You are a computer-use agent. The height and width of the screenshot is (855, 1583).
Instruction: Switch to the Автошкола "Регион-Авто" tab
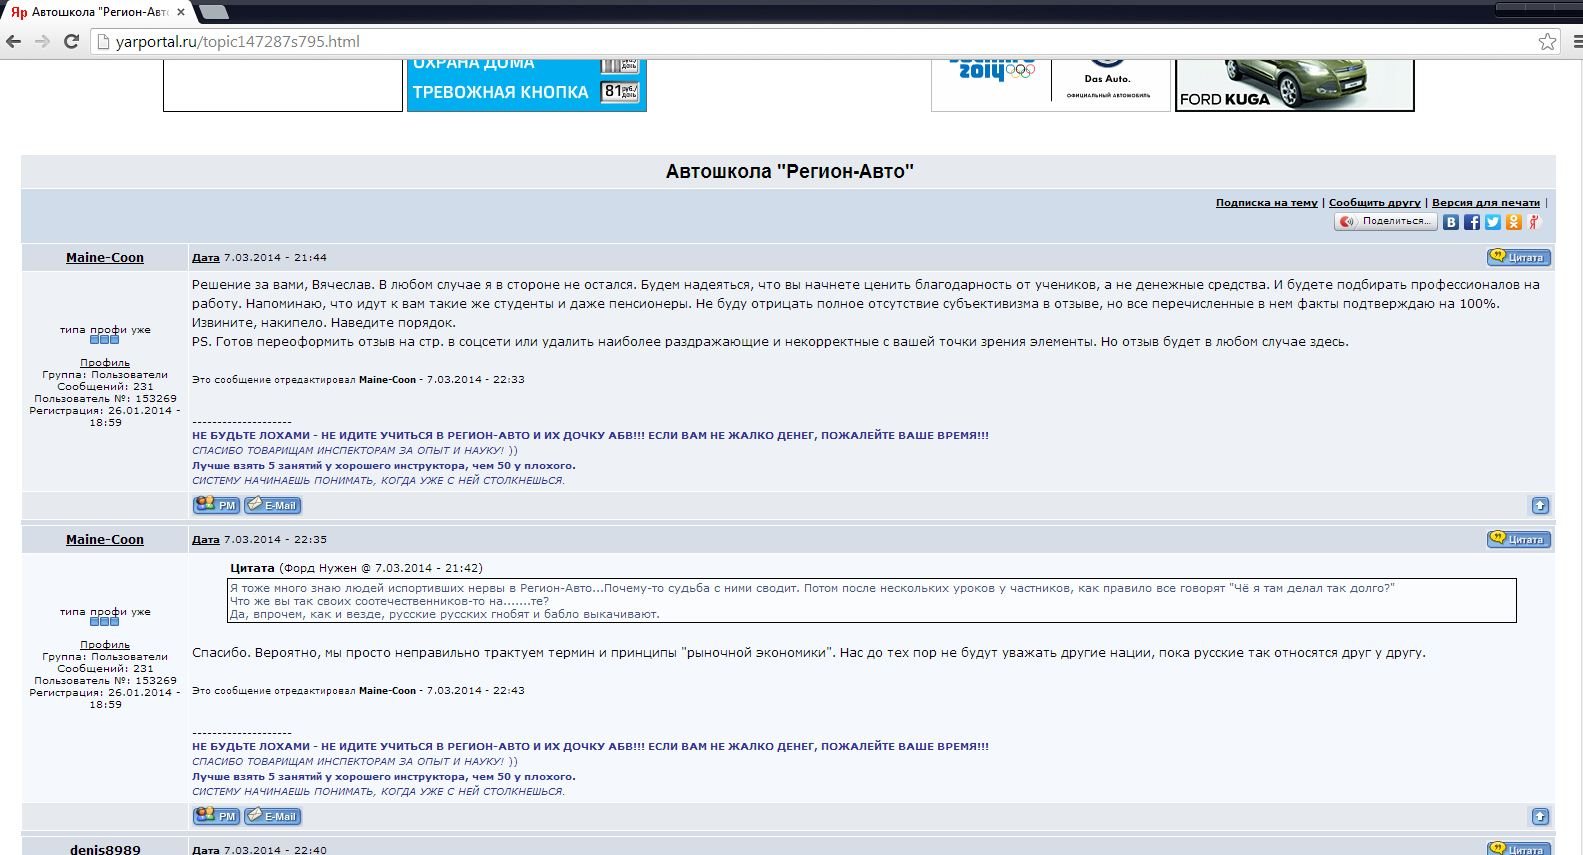pos(95,12)
